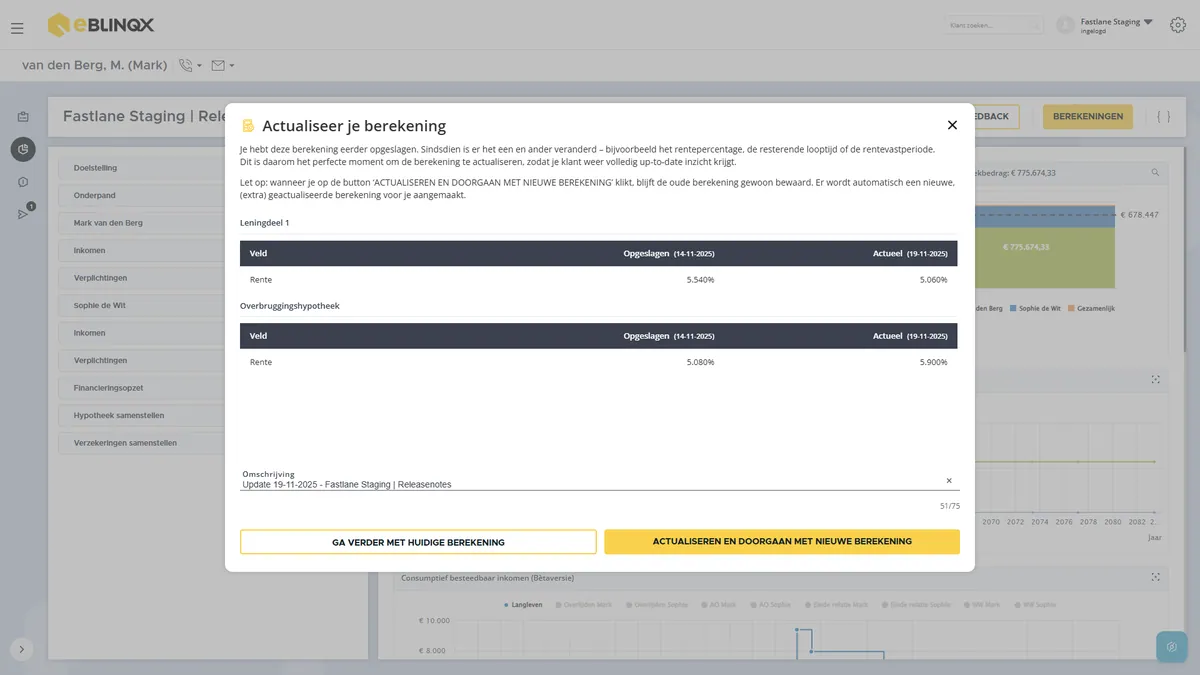
Task: Select the pie chart sidebar icon
Action: tap(23, 149)
